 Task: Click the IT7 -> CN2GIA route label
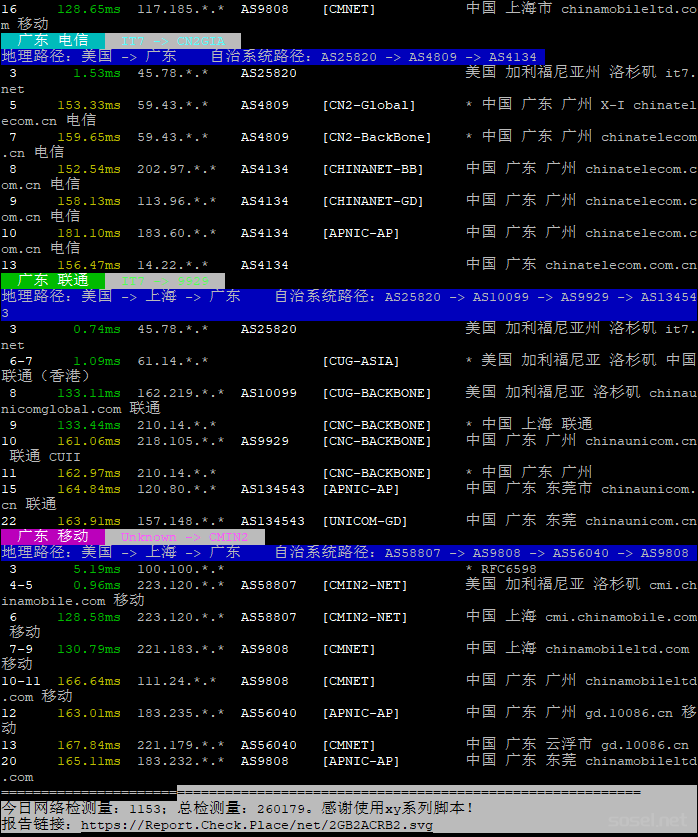click(x=172, y=41)
